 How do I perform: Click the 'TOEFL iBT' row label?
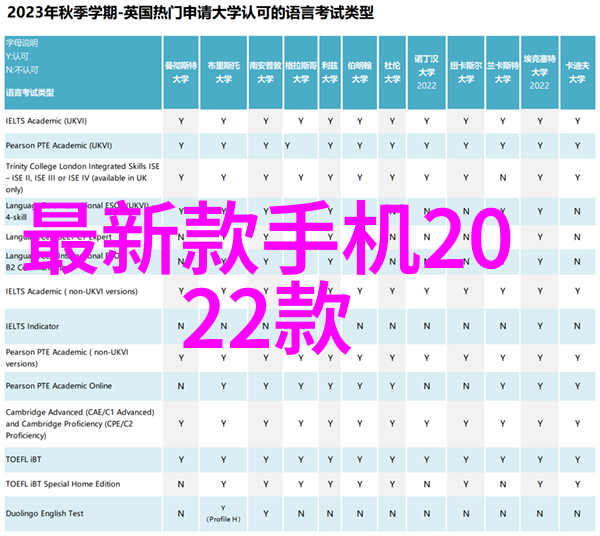[23, 459]
